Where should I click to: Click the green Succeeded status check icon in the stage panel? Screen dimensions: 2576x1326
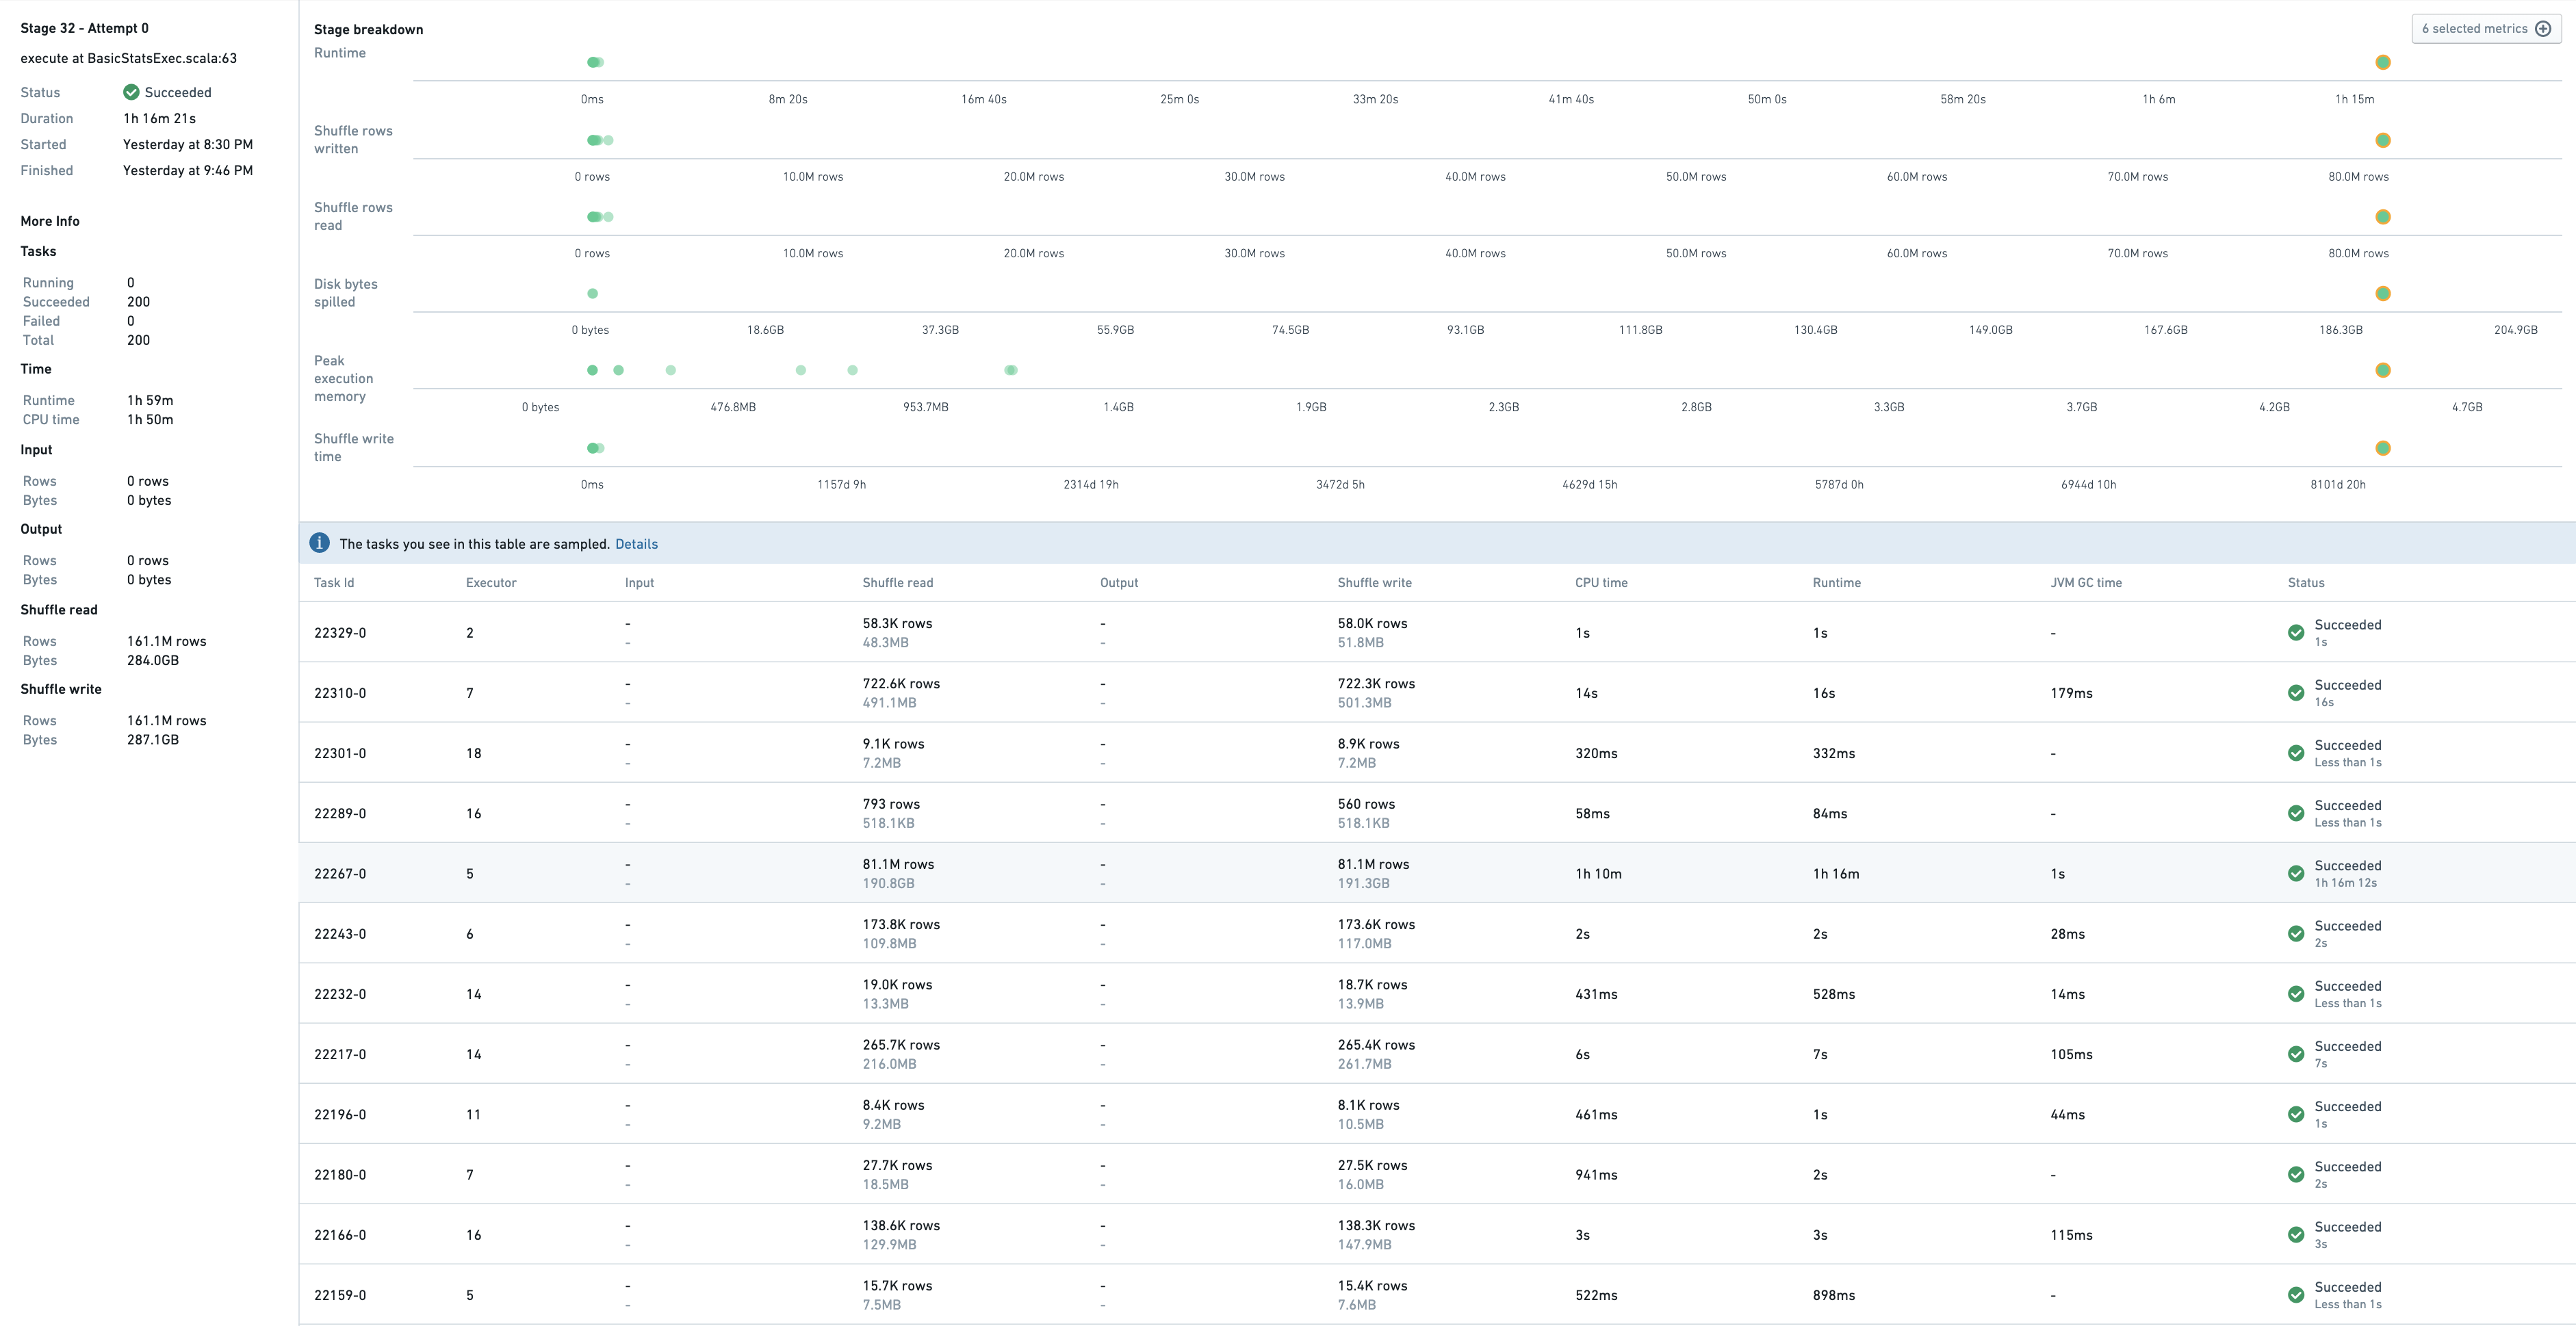pos(131,92)
